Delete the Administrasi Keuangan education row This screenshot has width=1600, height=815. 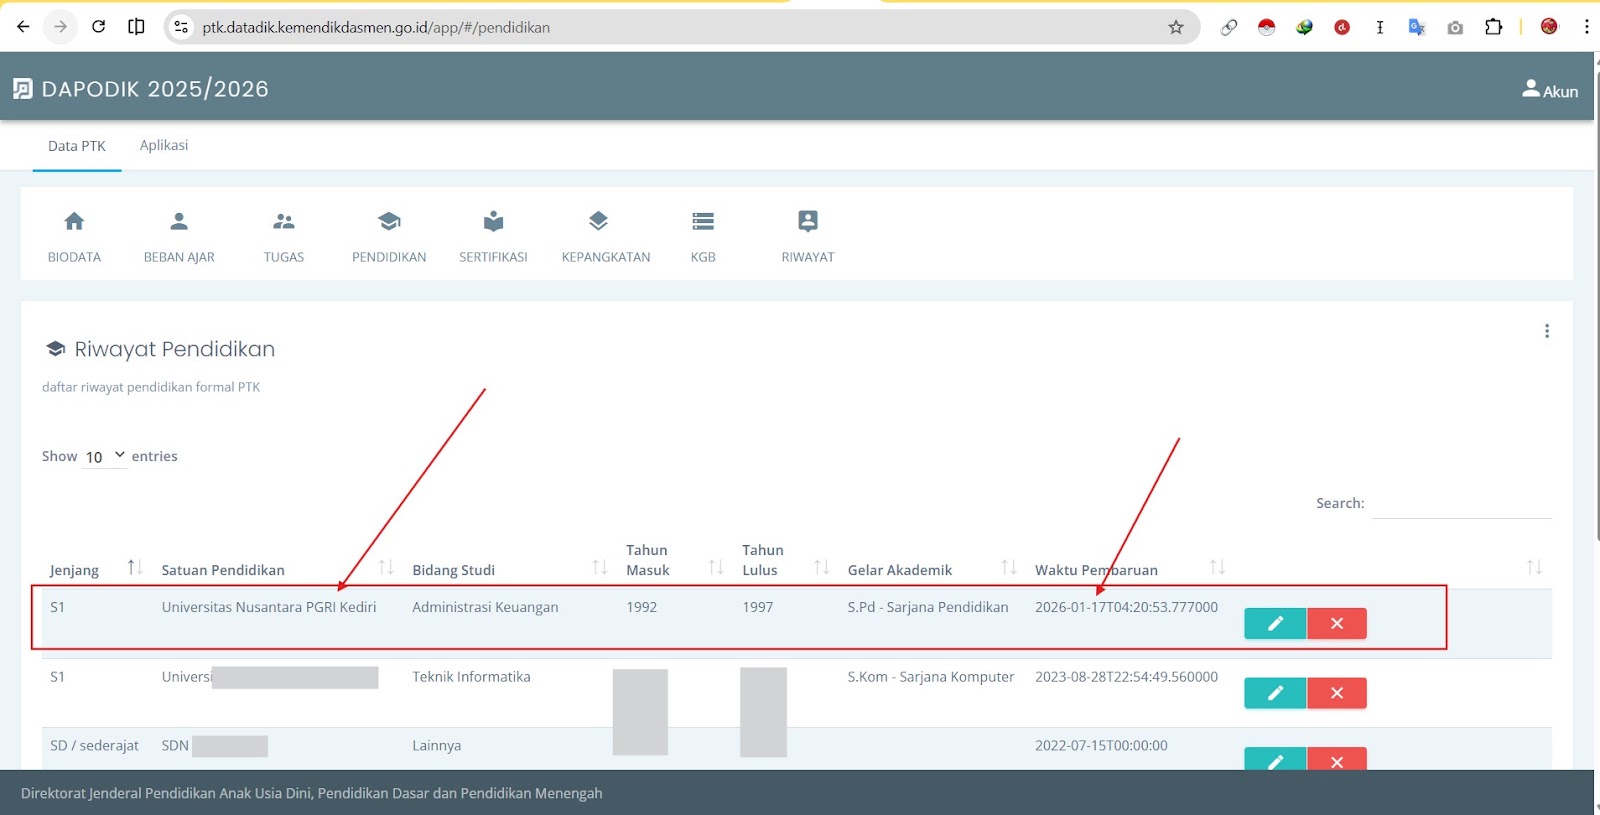[x=1337, y=623]
